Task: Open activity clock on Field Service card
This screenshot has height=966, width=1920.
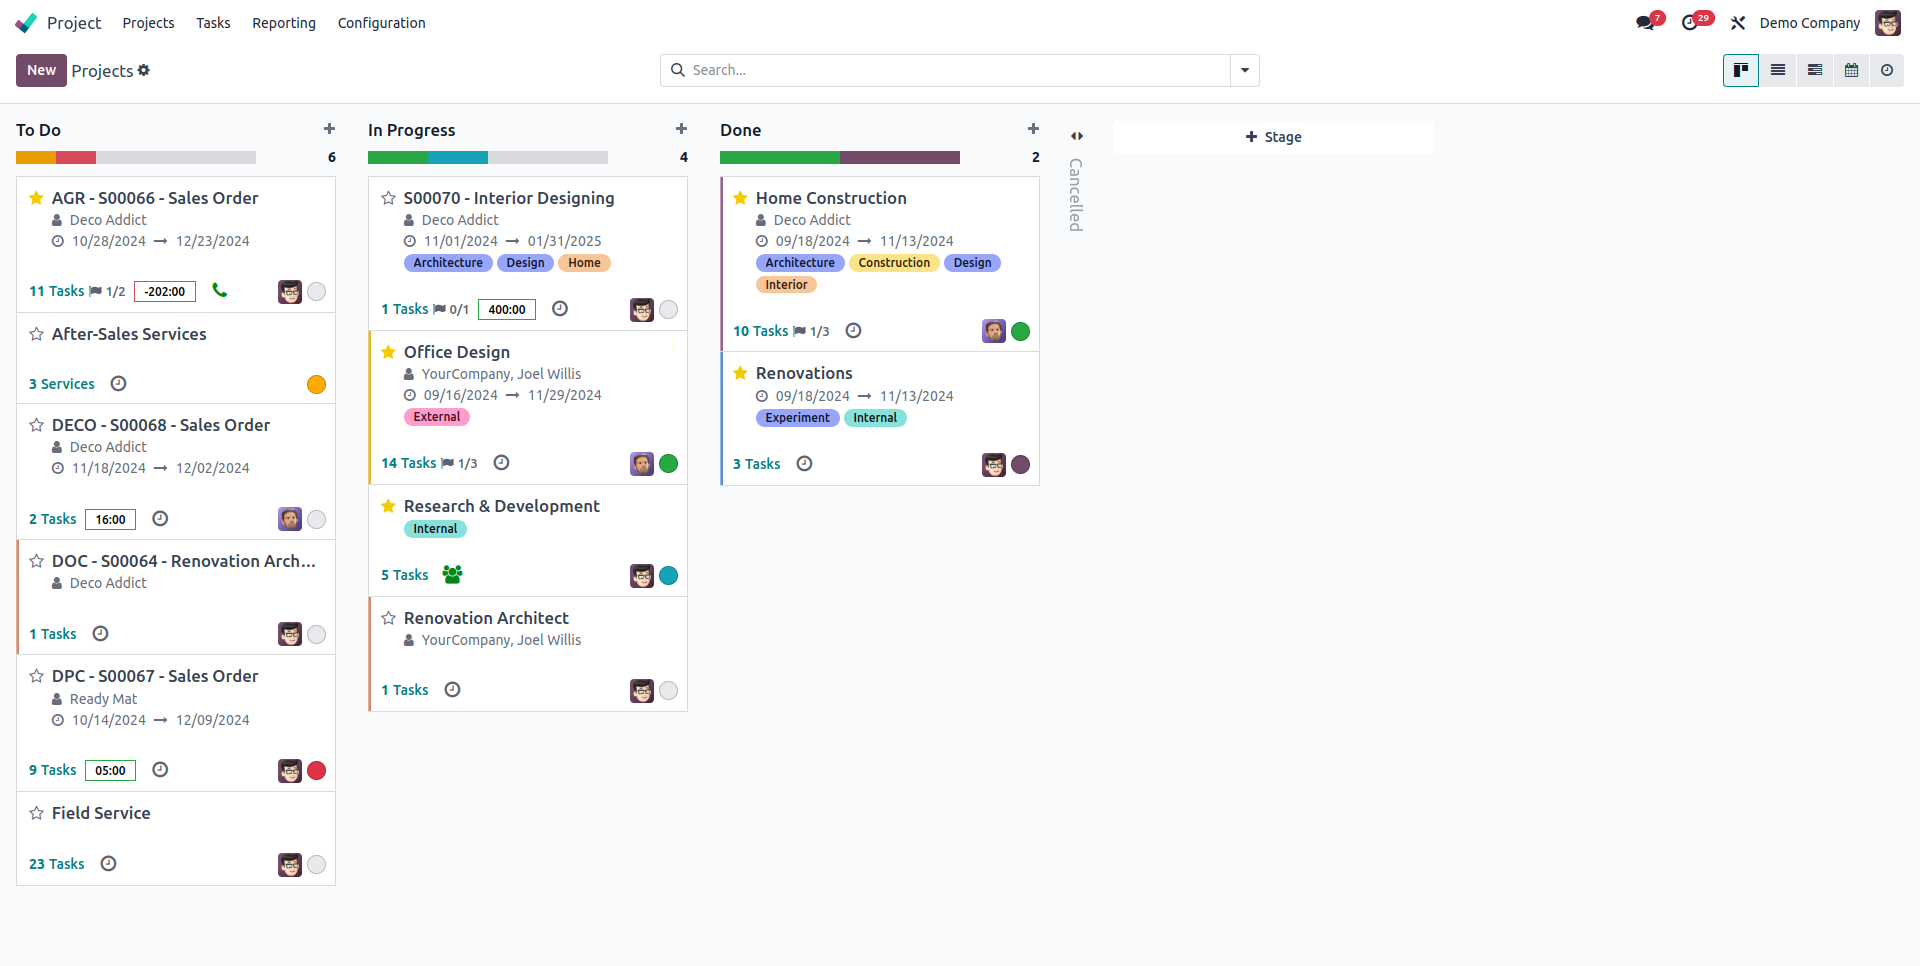Action: coord(108,864)
